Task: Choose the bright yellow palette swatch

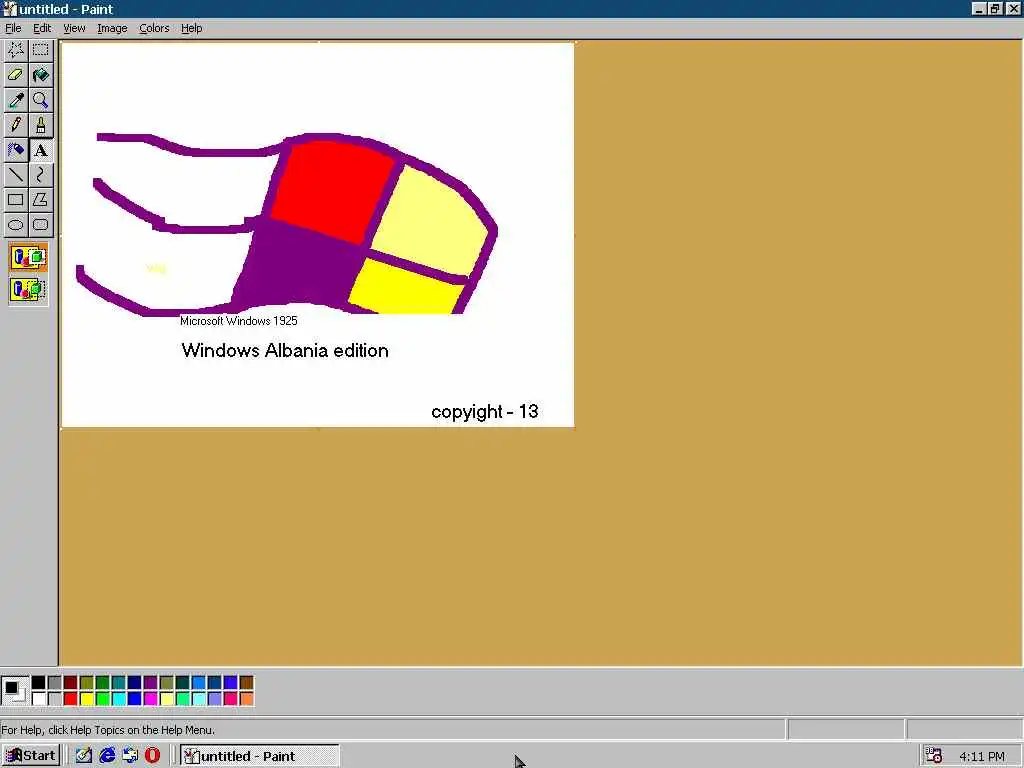Action: [x=86, y=699]
